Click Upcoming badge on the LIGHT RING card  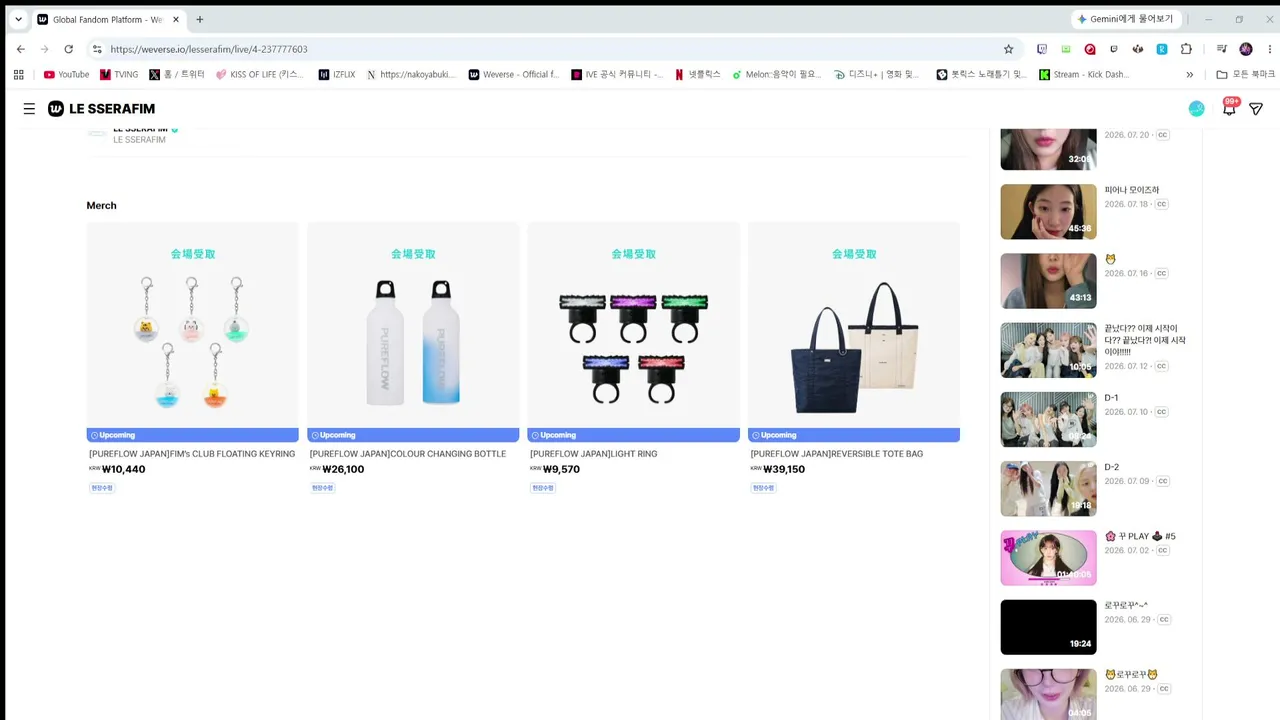pyautogui.click(x=633, y=435)
